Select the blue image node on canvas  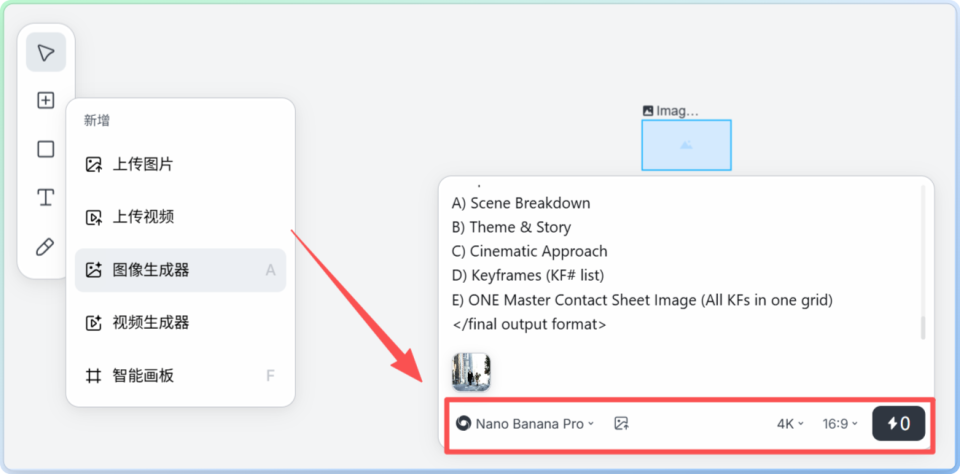[x=686, y=145]
